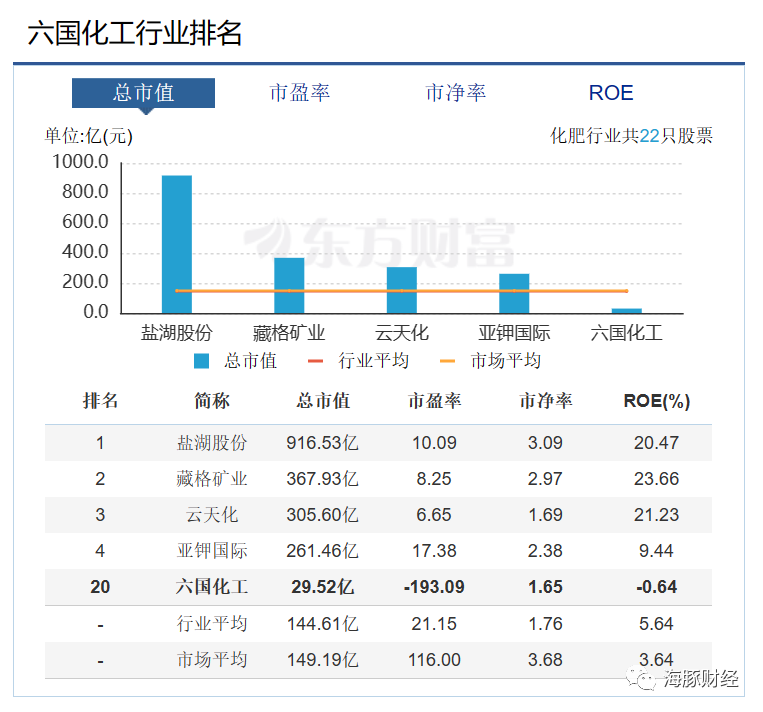Open the 市净率 tab
Image resolution: width=763 pixels, height=712 pixels.
point(455,93)
